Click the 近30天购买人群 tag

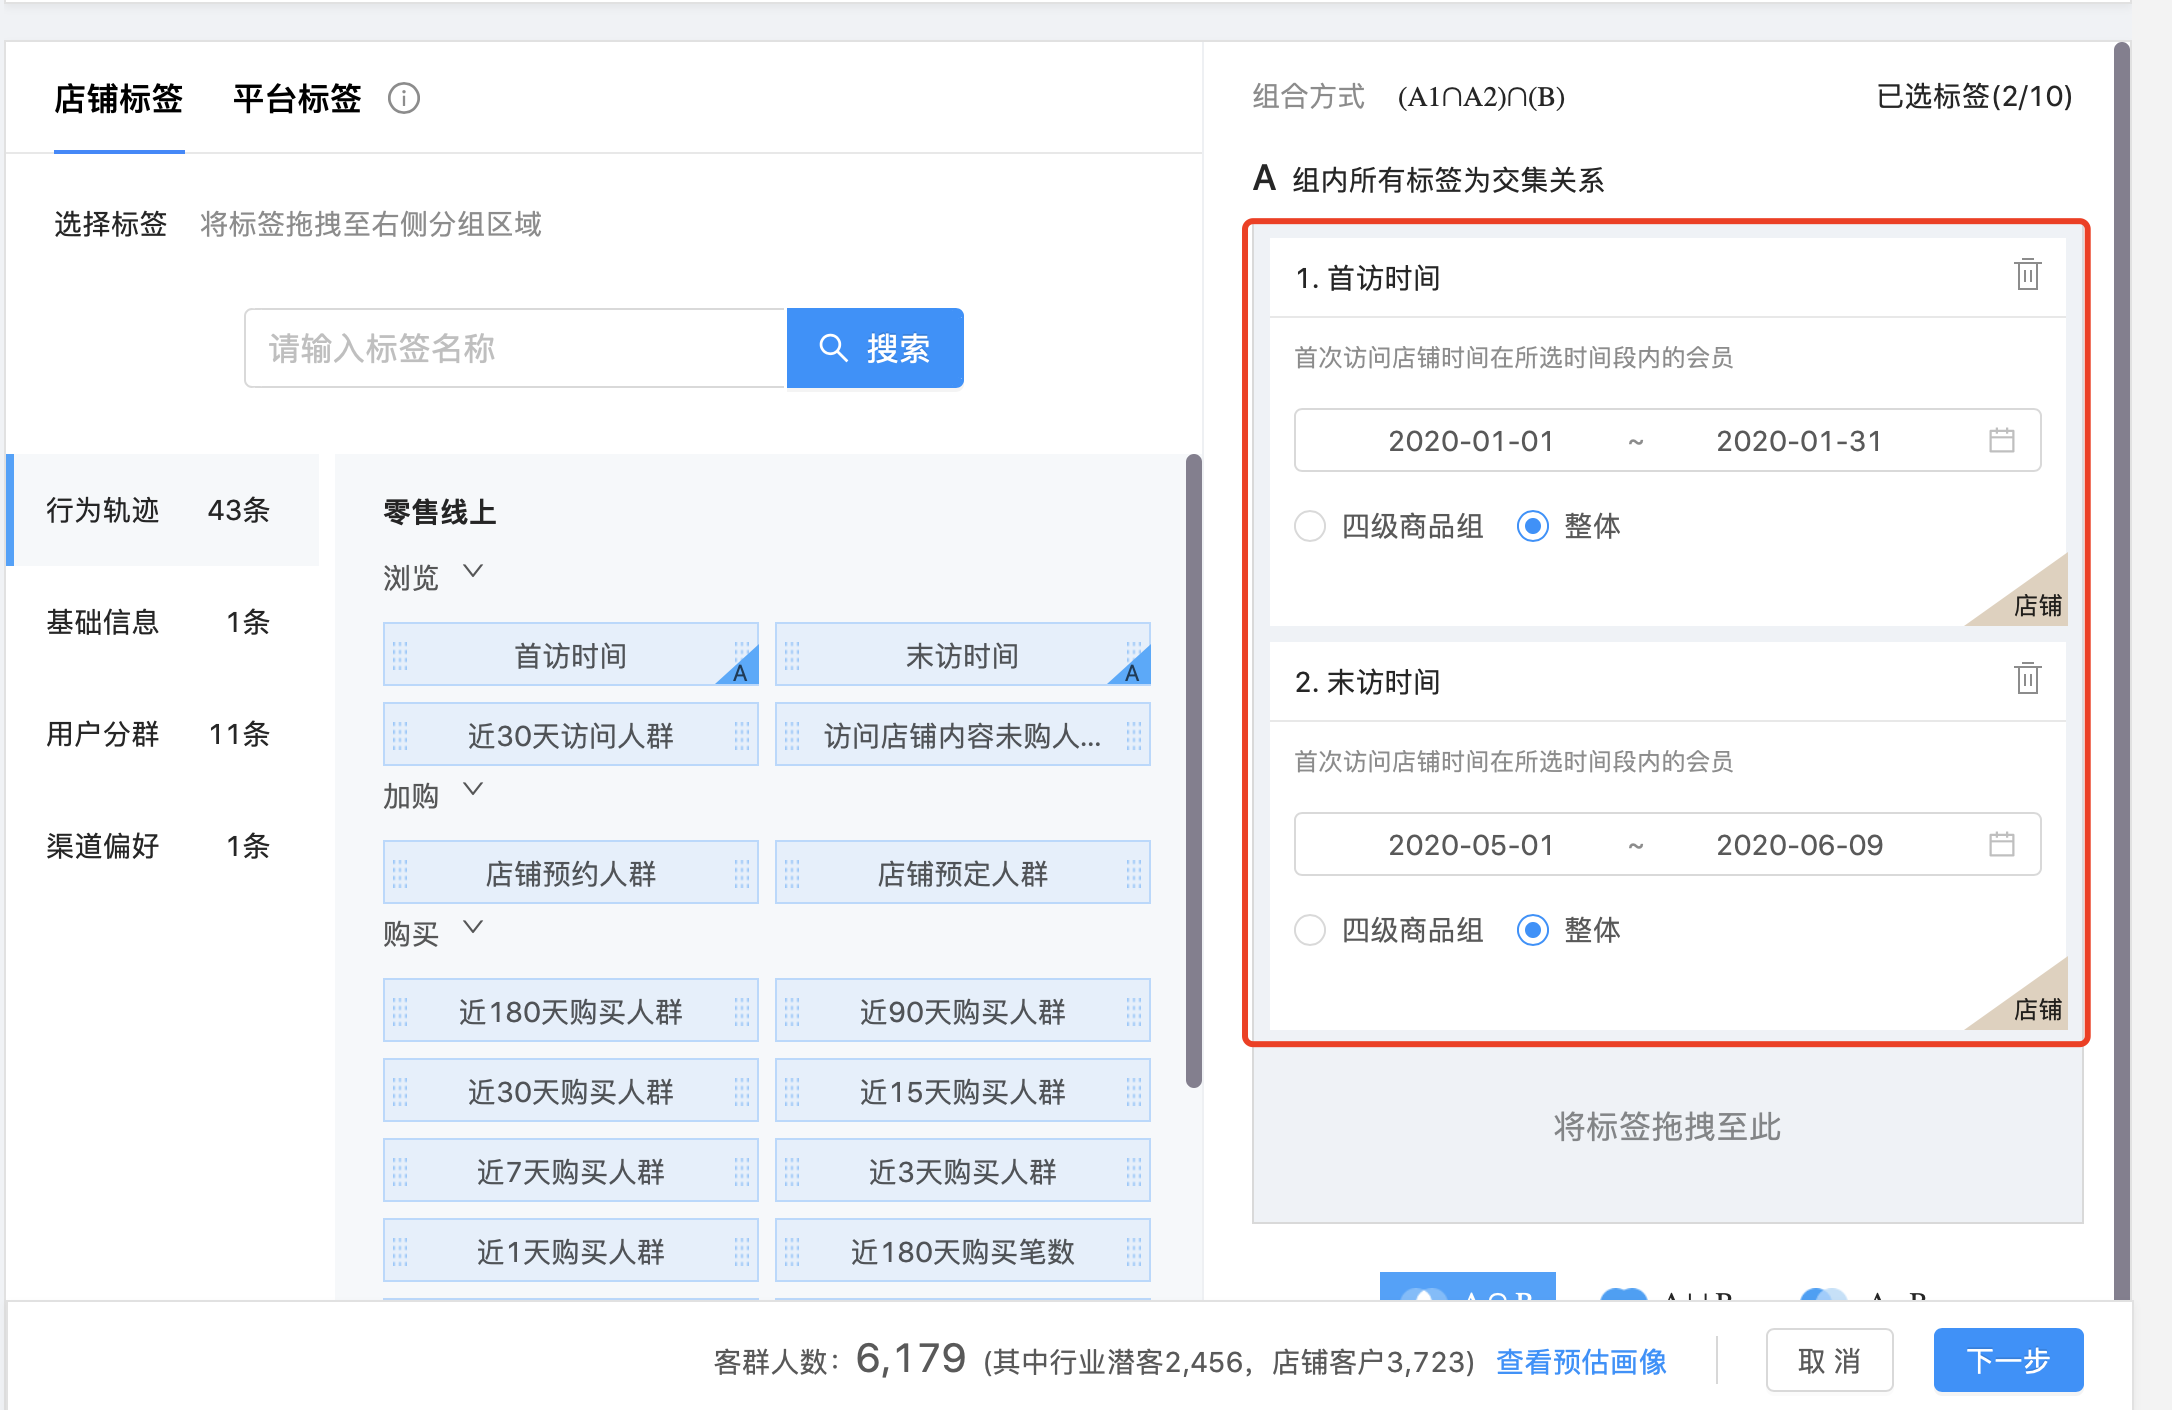[571, 1091]
